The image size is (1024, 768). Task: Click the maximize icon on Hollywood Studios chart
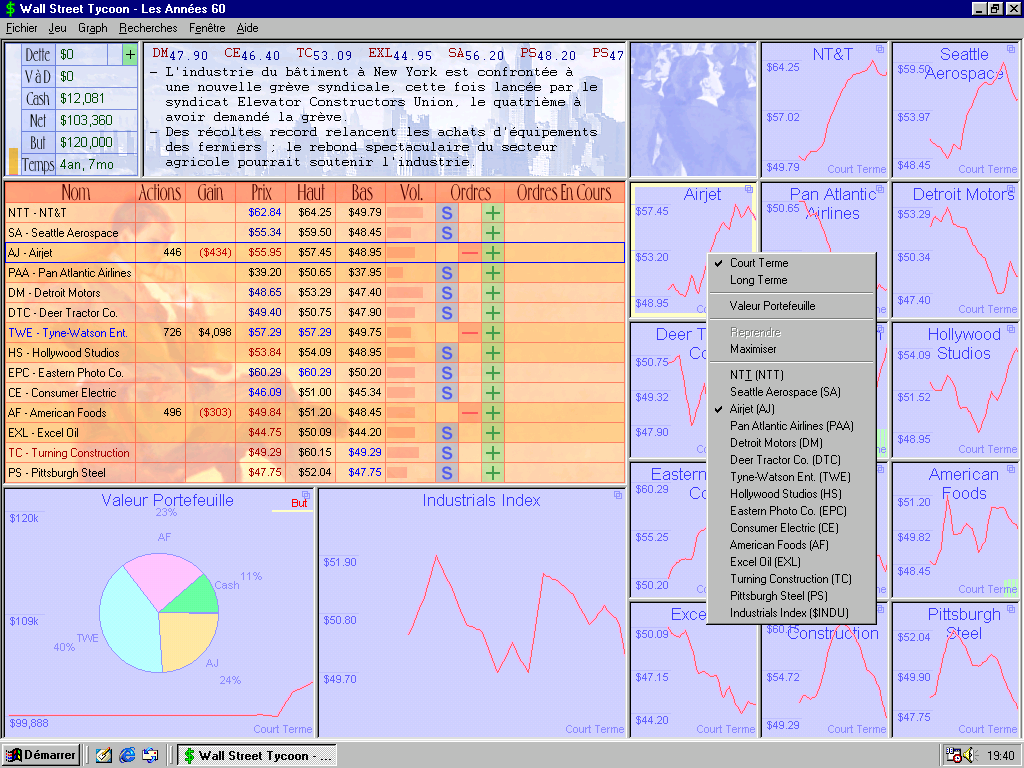1011,329
